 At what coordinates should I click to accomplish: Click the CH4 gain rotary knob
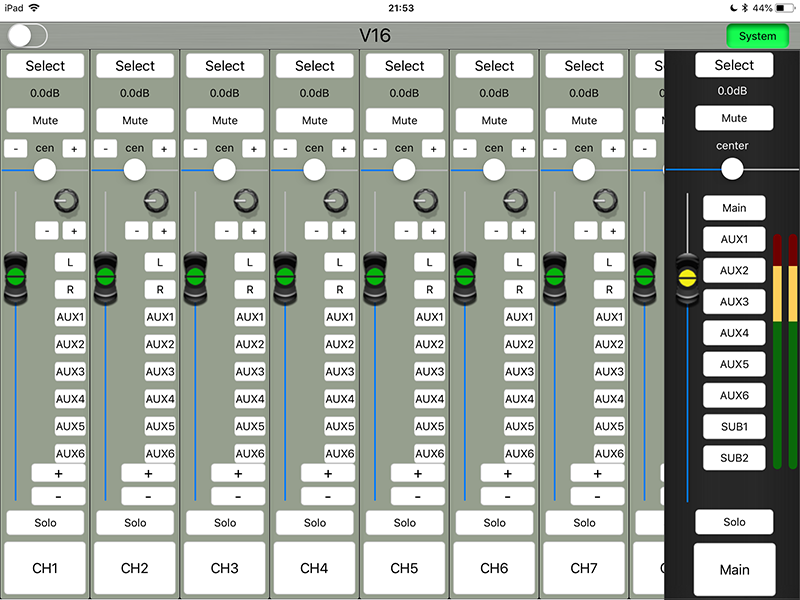(336, 201)
